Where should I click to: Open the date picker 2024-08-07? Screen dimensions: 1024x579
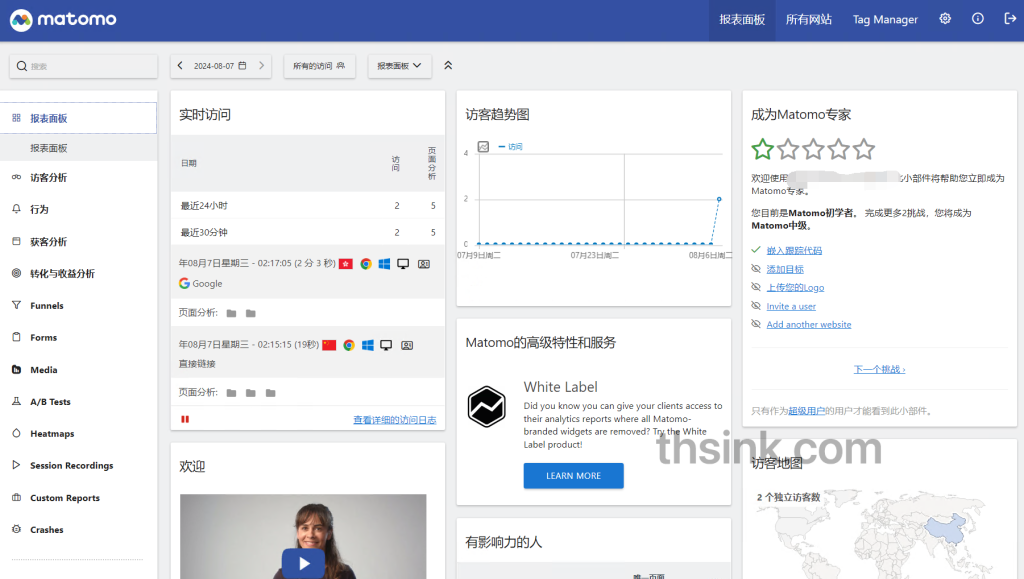220,65
